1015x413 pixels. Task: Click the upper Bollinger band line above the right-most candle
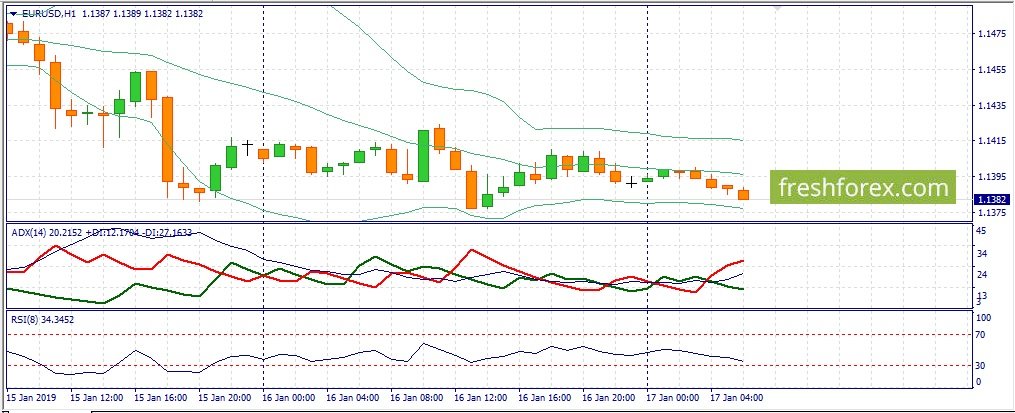[742, 140]
